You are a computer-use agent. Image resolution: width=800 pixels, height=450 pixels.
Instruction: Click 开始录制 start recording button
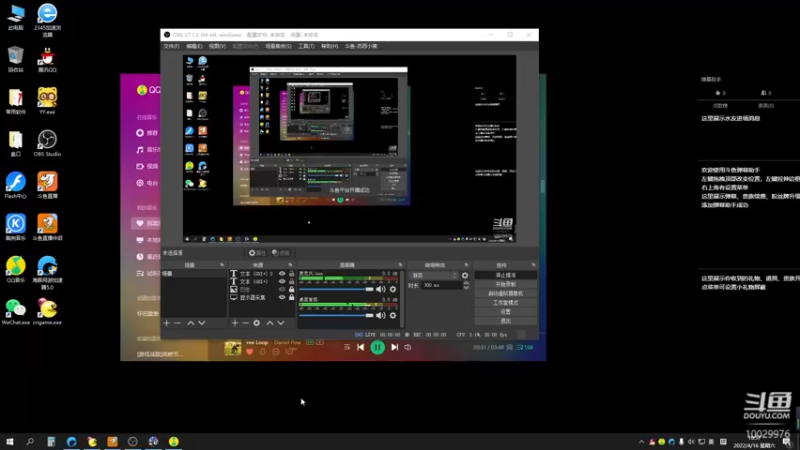(x=506, y=284)
